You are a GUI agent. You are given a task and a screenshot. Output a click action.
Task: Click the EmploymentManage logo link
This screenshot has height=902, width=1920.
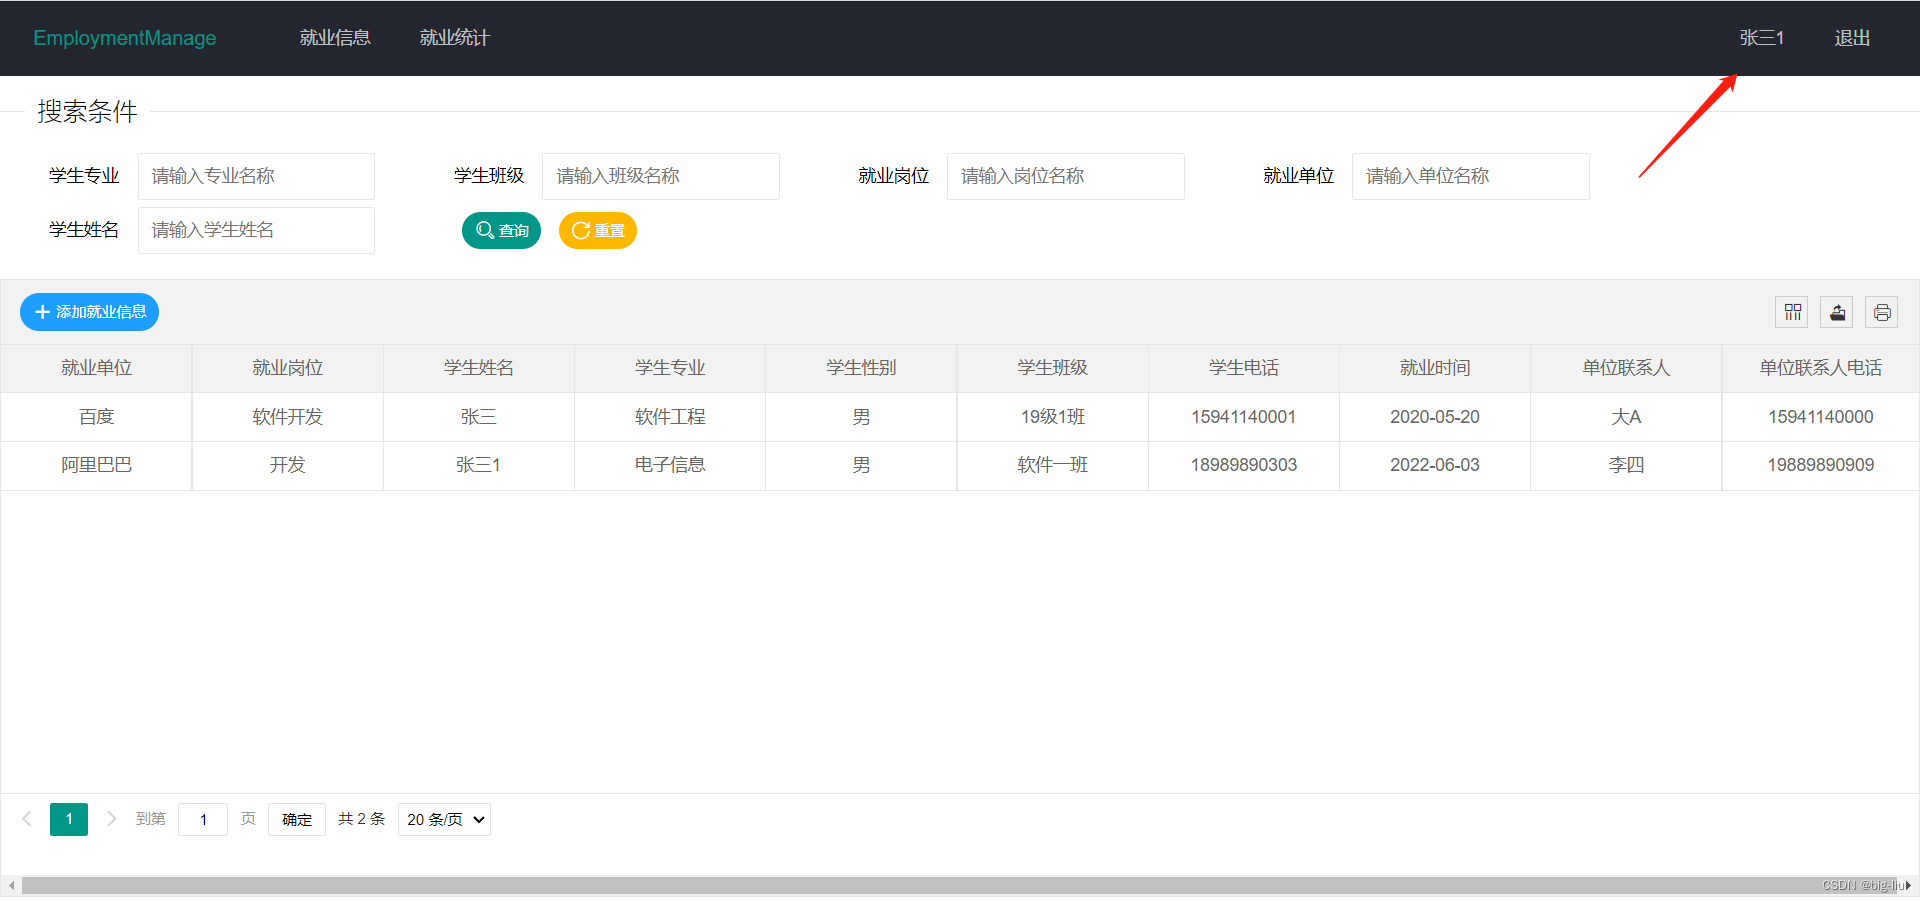point(125,38)
